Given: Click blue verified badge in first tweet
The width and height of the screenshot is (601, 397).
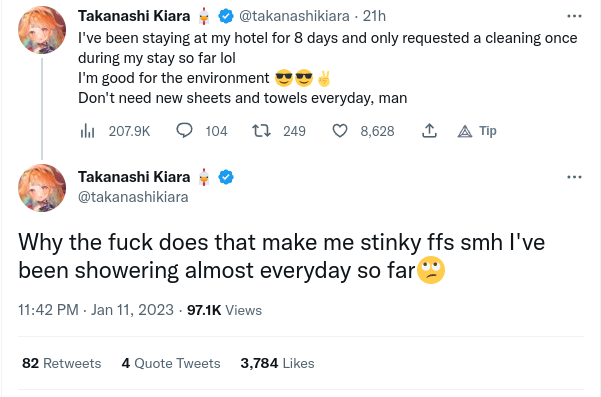Looking at the screenshot, I should (226, 16).
